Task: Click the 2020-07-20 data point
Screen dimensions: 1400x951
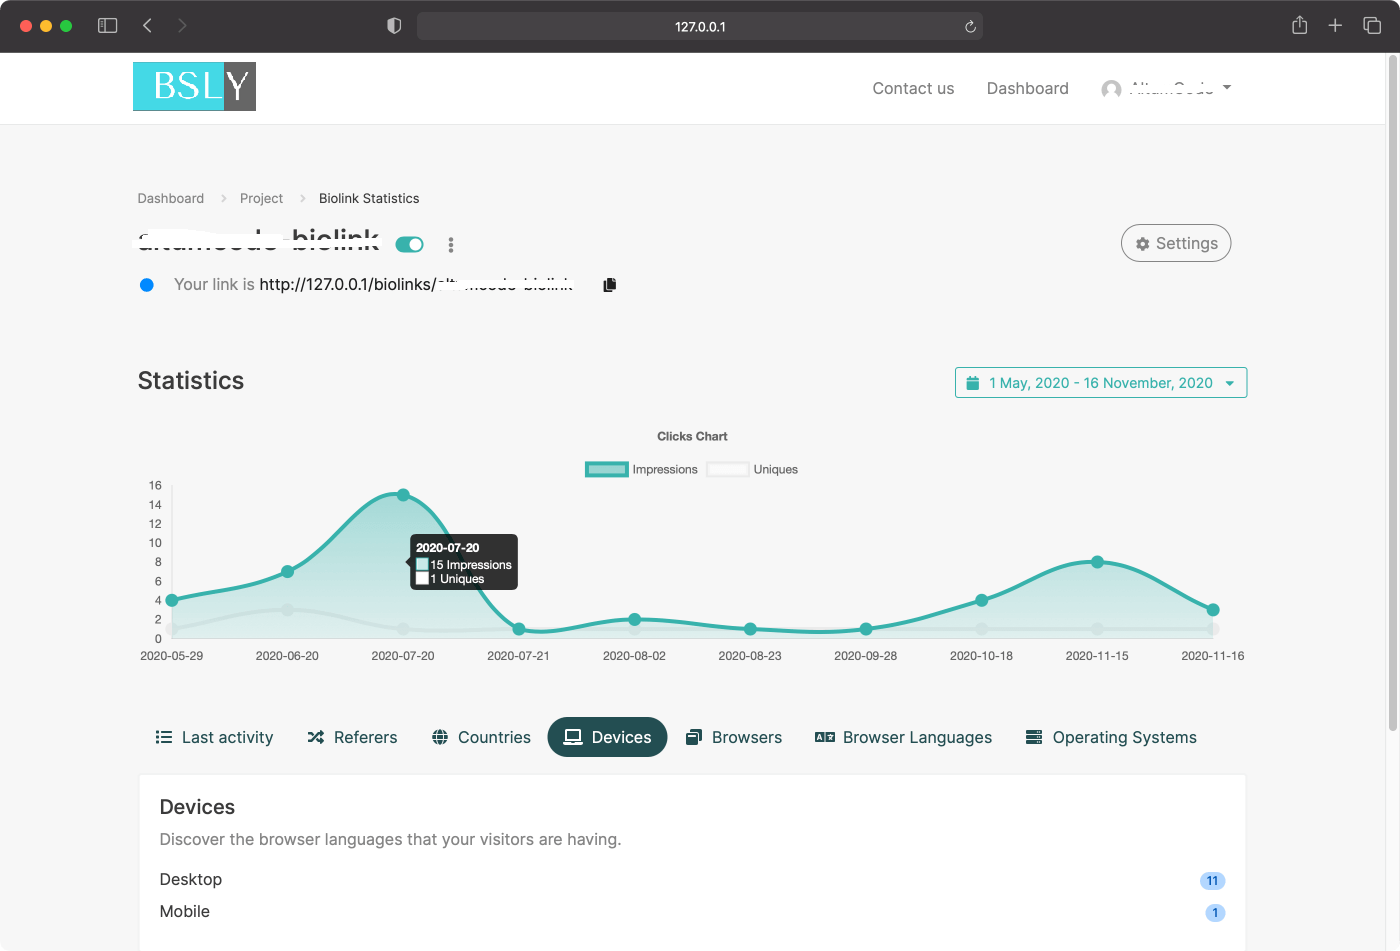Action: (403, 495)
